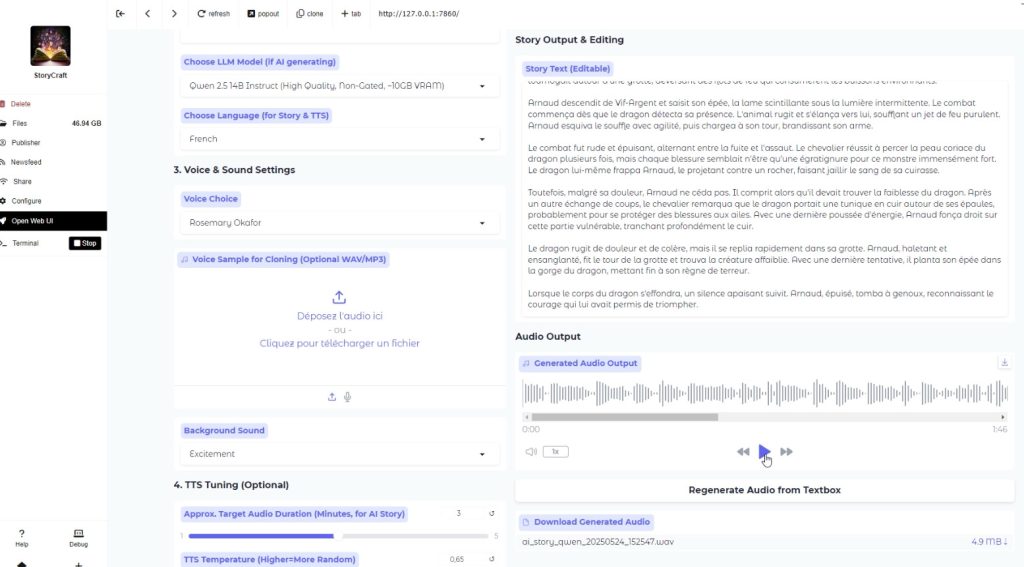Click the microphone record icon
Screen dimensions: 1024x567
pyautogui.click(x=348, y=397)
